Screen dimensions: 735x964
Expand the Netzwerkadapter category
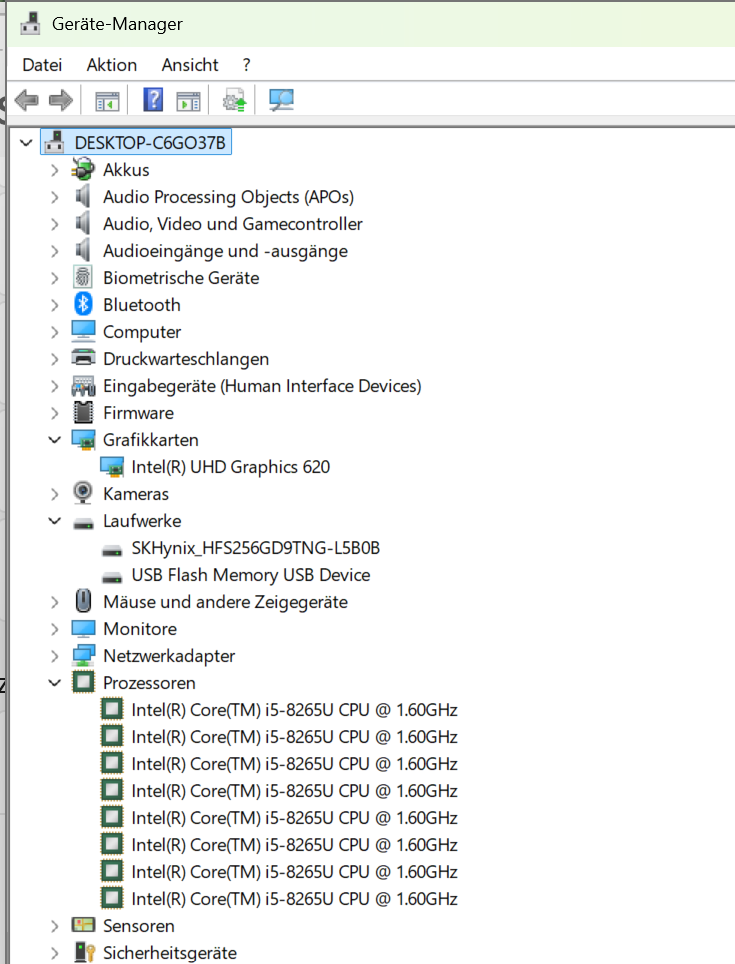(55, 656)
